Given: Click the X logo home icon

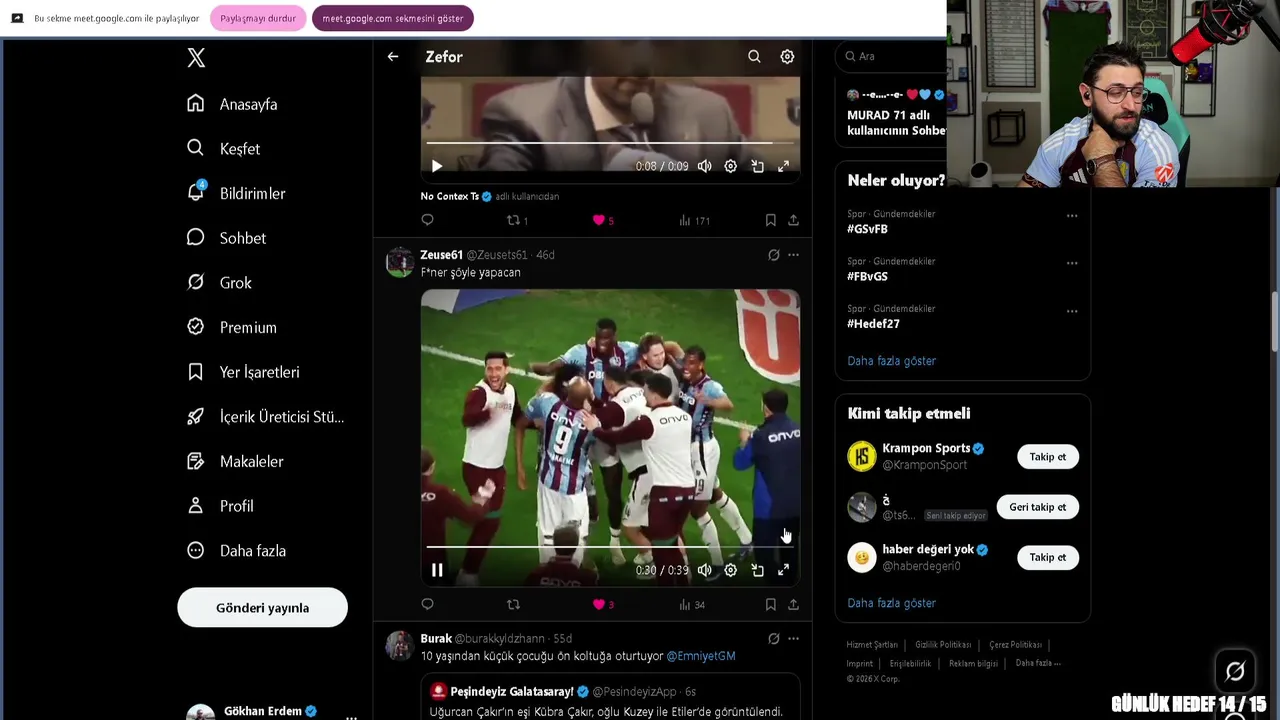Looking at the screenshot, I should [196, 58].
